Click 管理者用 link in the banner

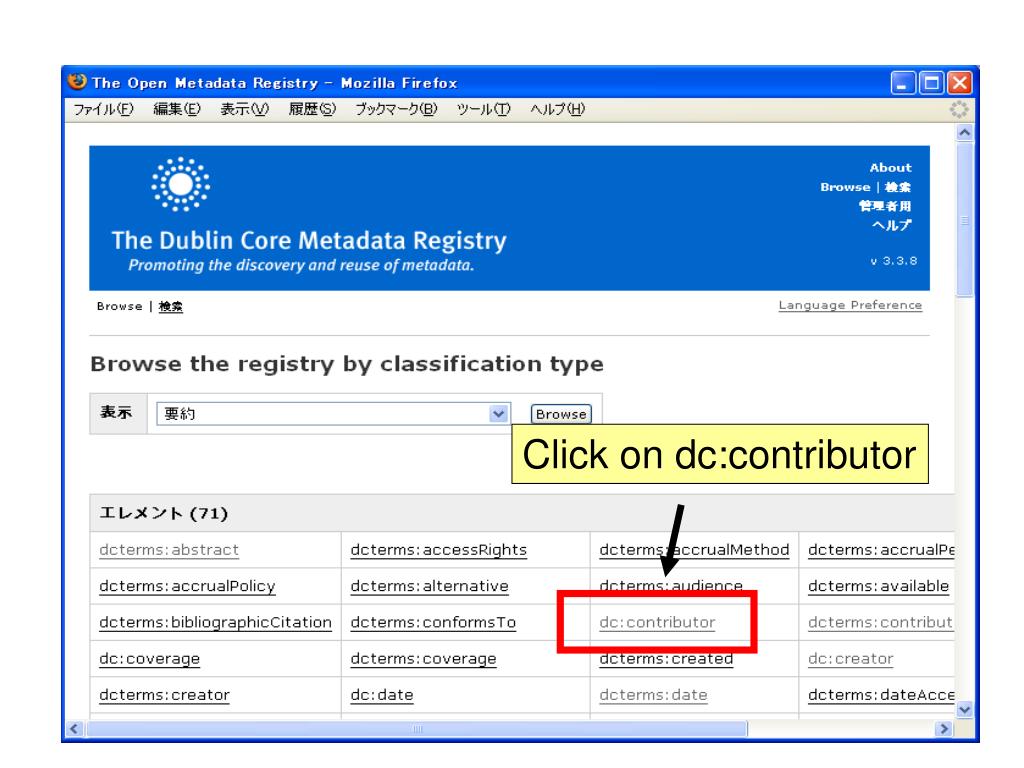pyautogui.click(x=885, y=206)
